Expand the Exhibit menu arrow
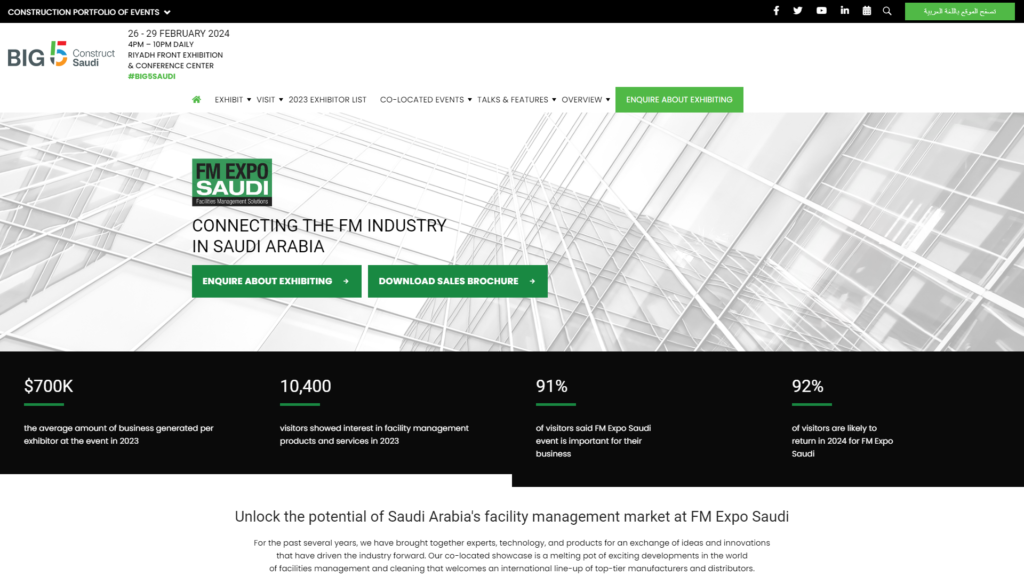The height and width of the screenshot is (576, 1024). click(x=249, y=100)
